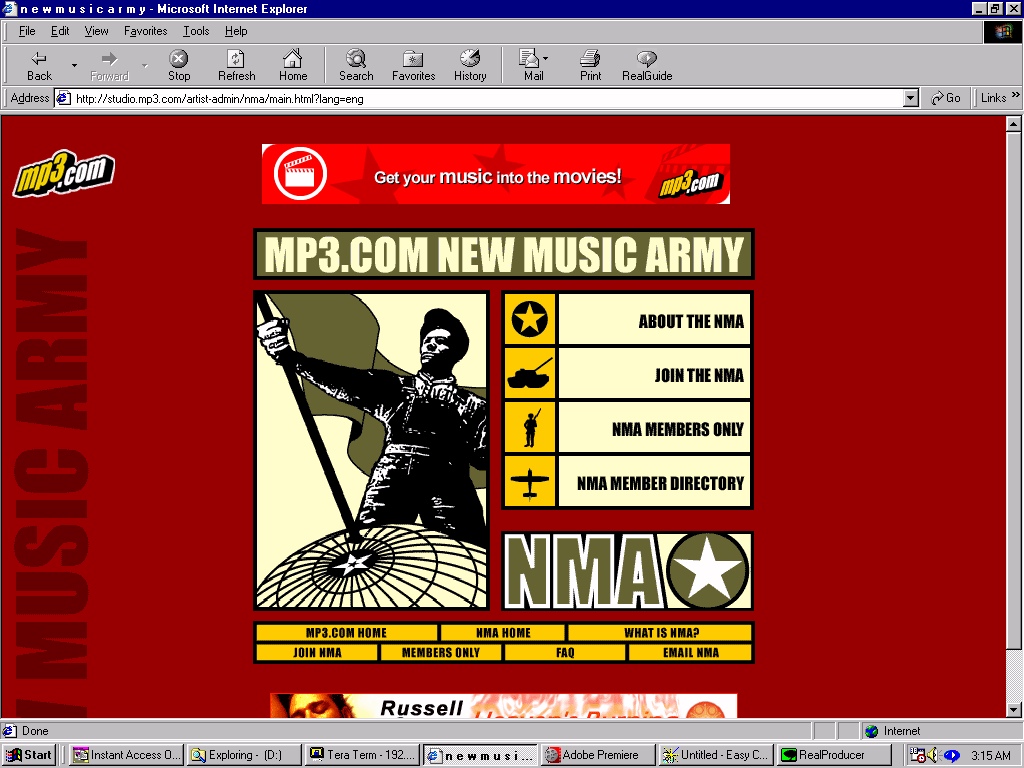Click the airplane icon beside NMA Member Directory
Image resolution: width=1024 pixels, height=768 pixels.
[530, 482]
